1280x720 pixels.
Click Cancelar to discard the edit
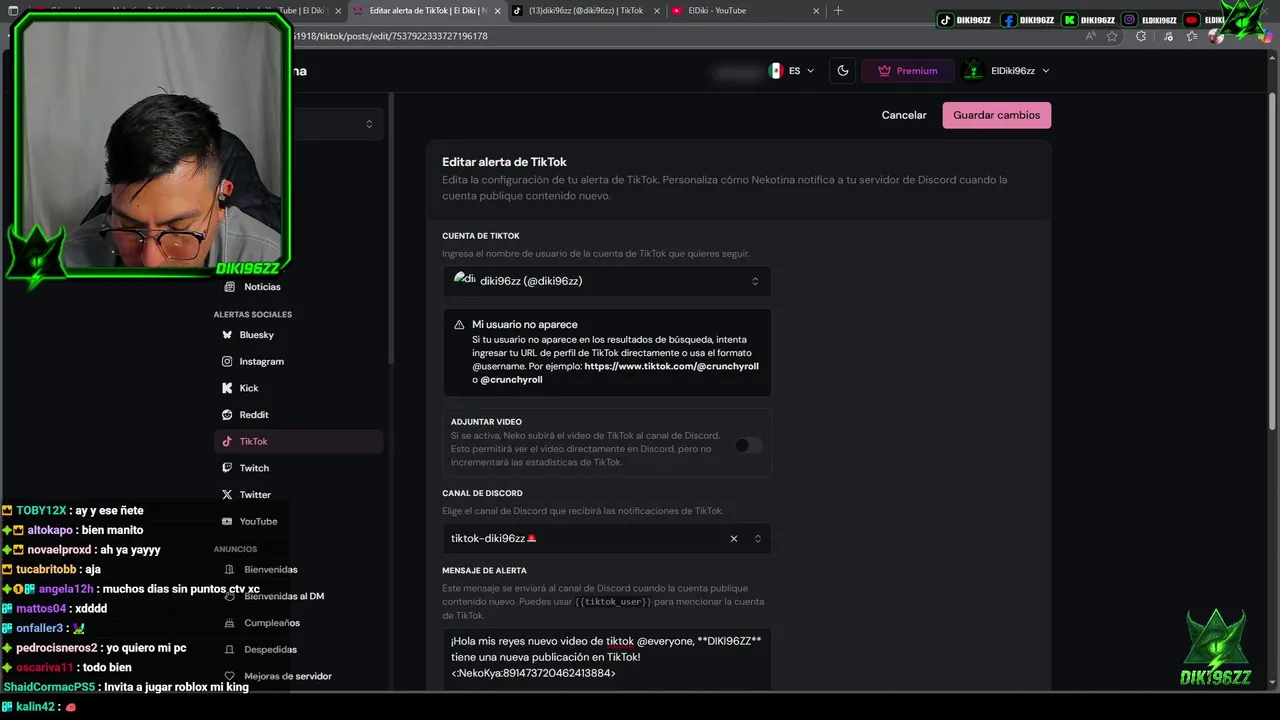(x=904, y=115)
